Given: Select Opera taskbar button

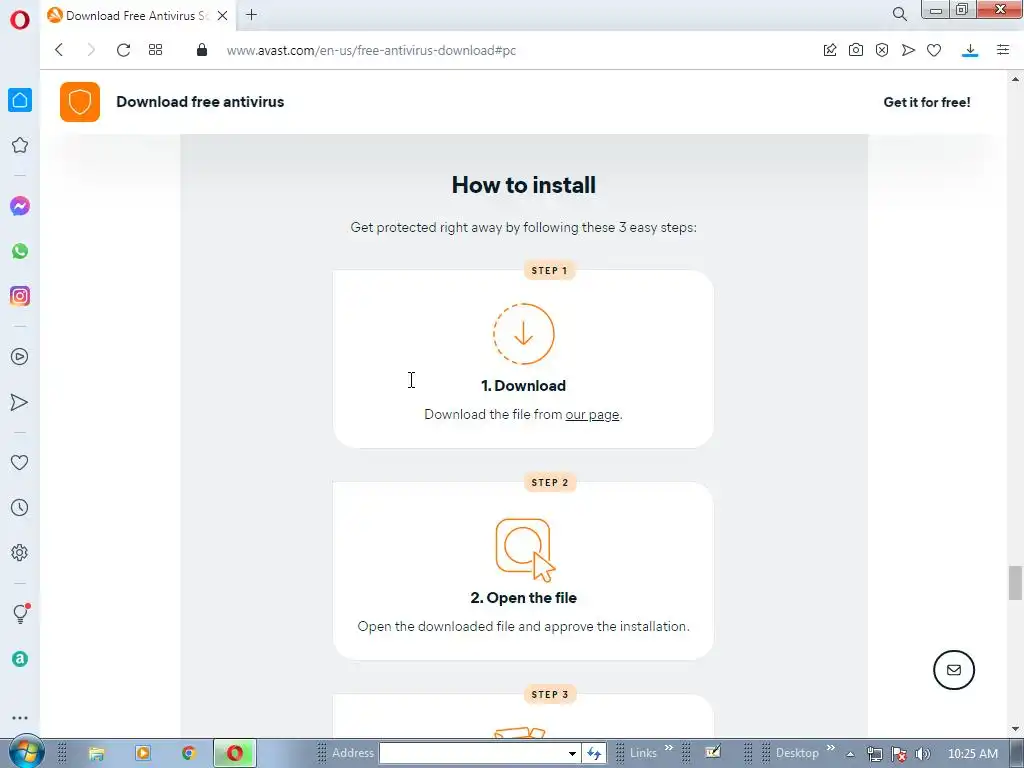Looking at the screenshot, I should click(x=234, y=753).
